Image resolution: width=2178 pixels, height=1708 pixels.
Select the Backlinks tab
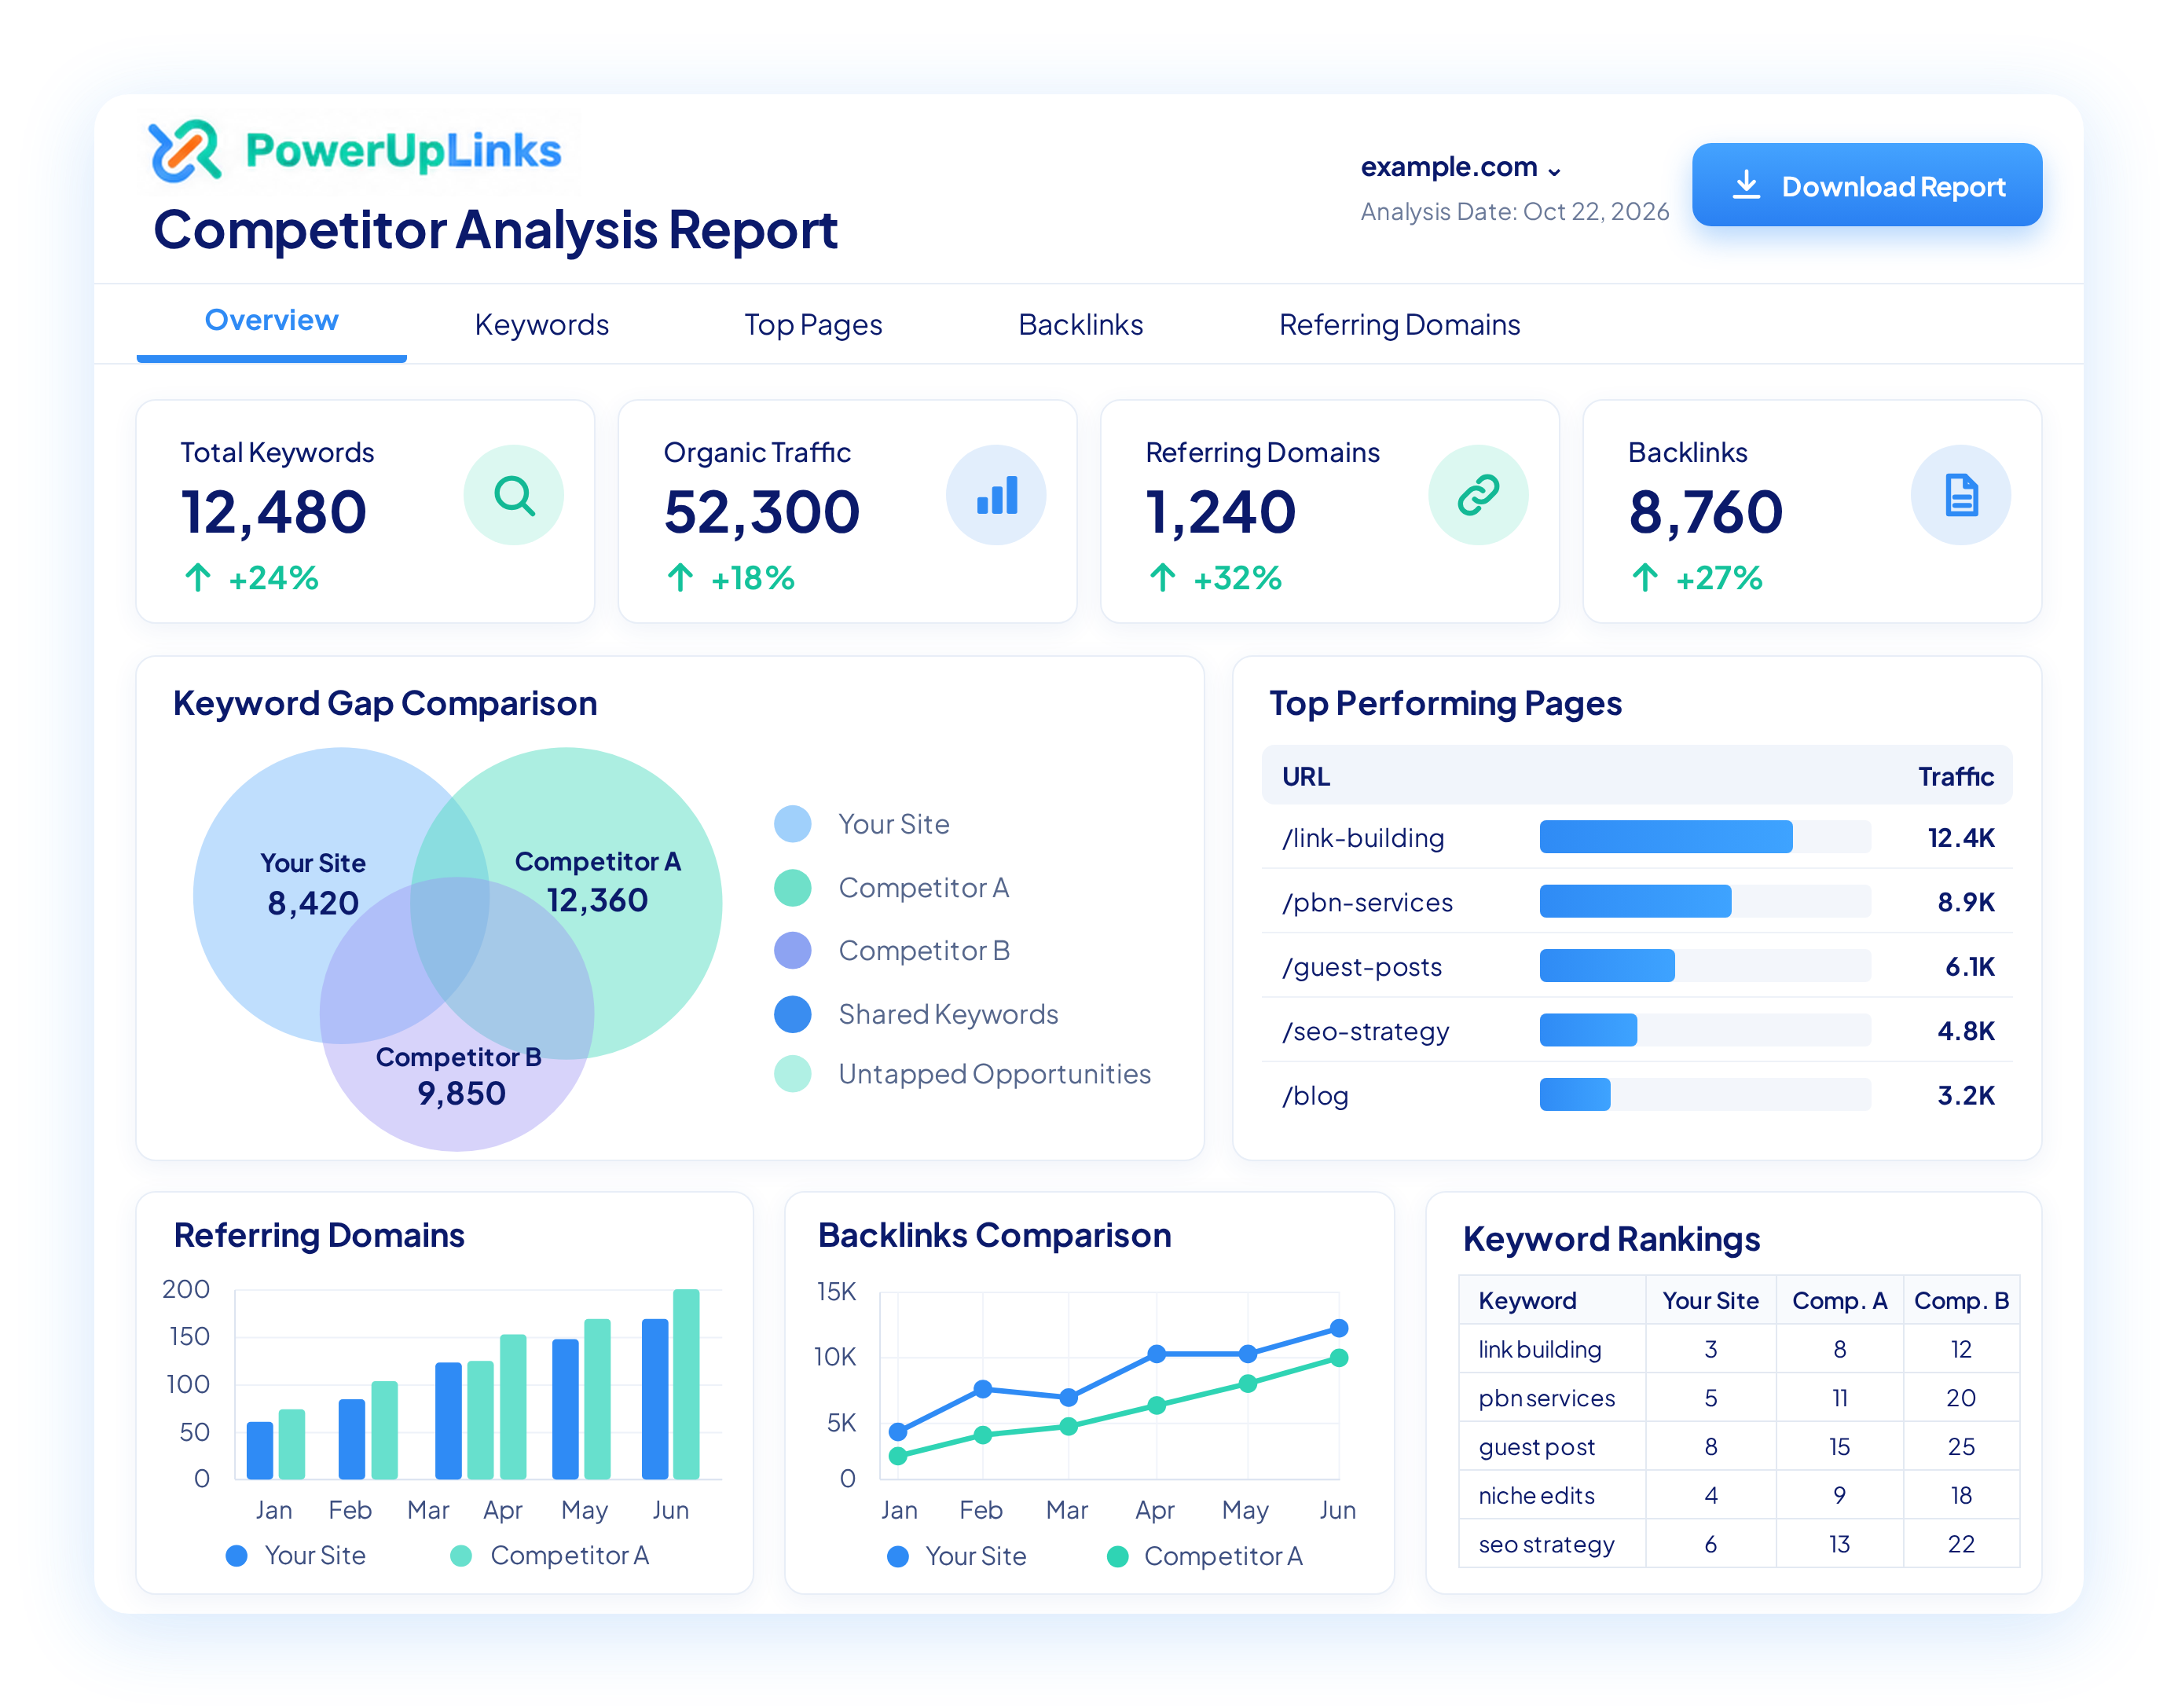tap(1080, 325)
